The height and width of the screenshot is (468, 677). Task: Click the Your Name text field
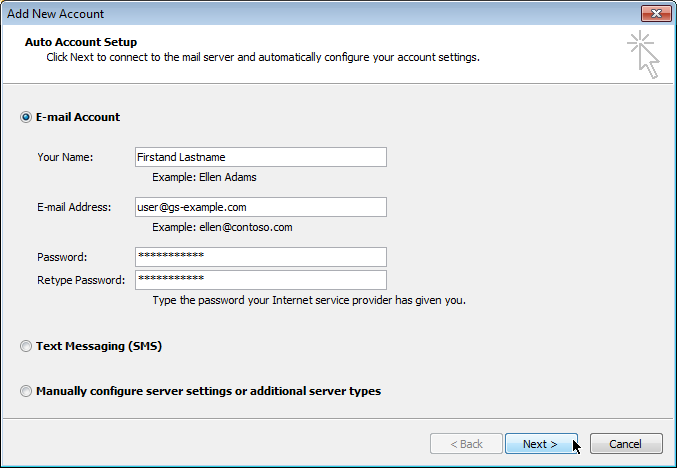[260, 157]
